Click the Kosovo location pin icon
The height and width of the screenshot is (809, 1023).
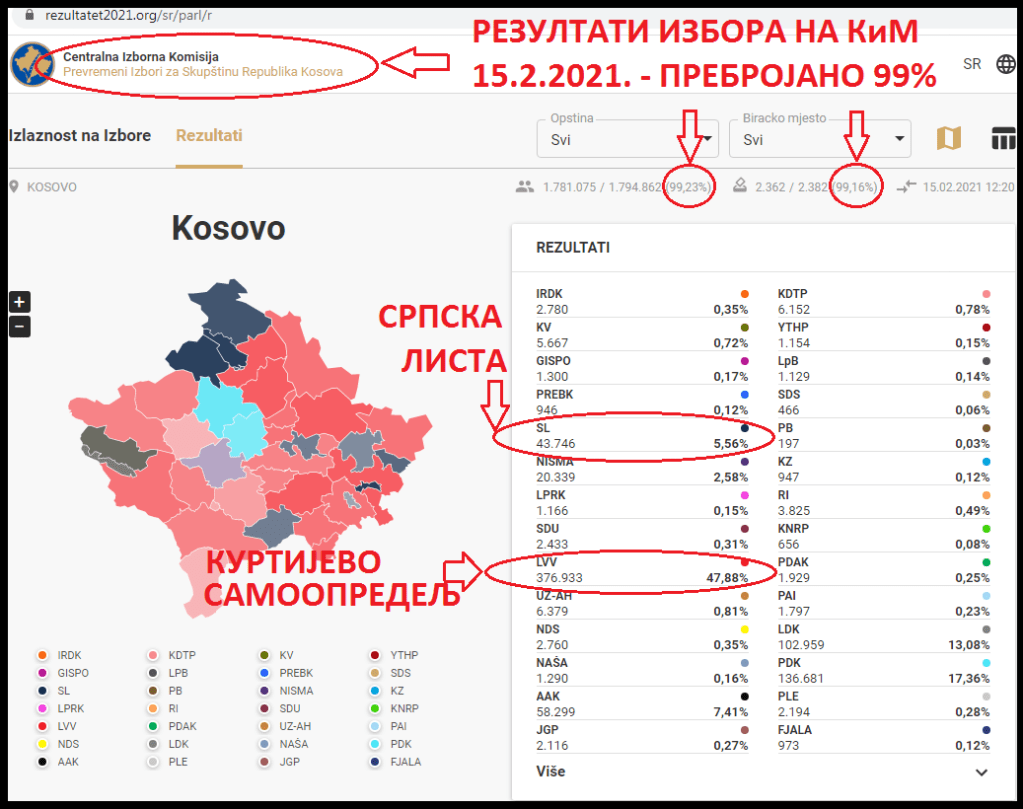[x=14, y=187]
